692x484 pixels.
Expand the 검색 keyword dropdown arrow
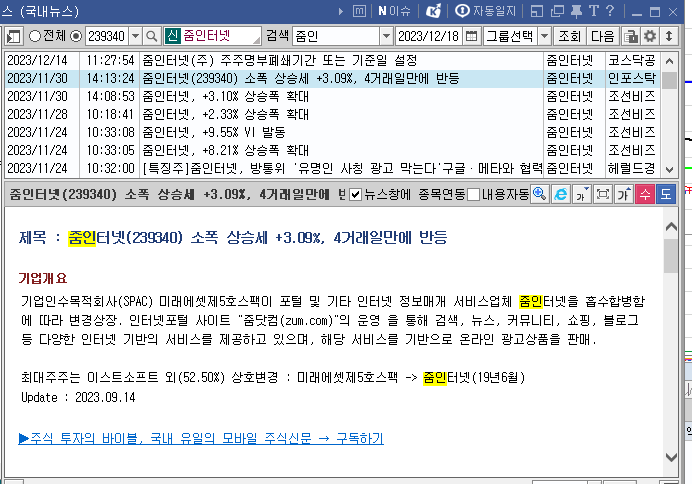386,36
